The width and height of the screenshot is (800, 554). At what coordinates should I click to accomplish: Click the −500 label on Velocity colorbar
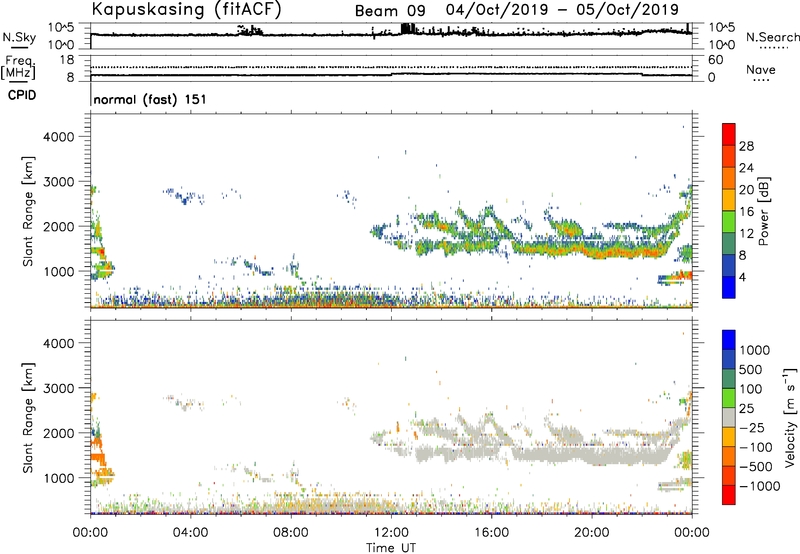tap(756, 466)
